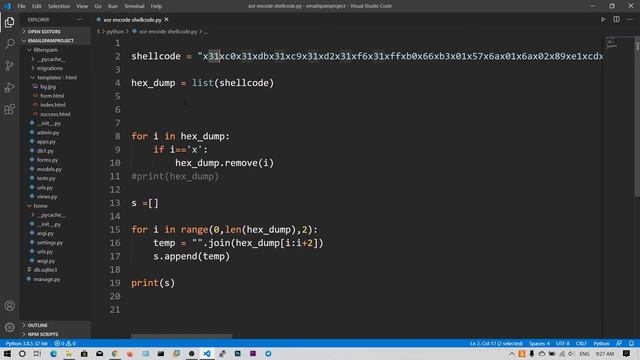Close the xor encode shellcode.py tab
Screen dimensions: 640x360
(x=167, y=20)
